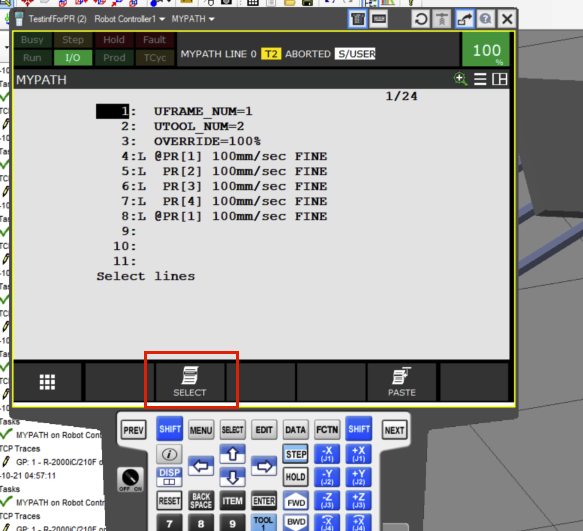Click the FWD key
The image size is (583, 531).
click(x=296, y=501)
